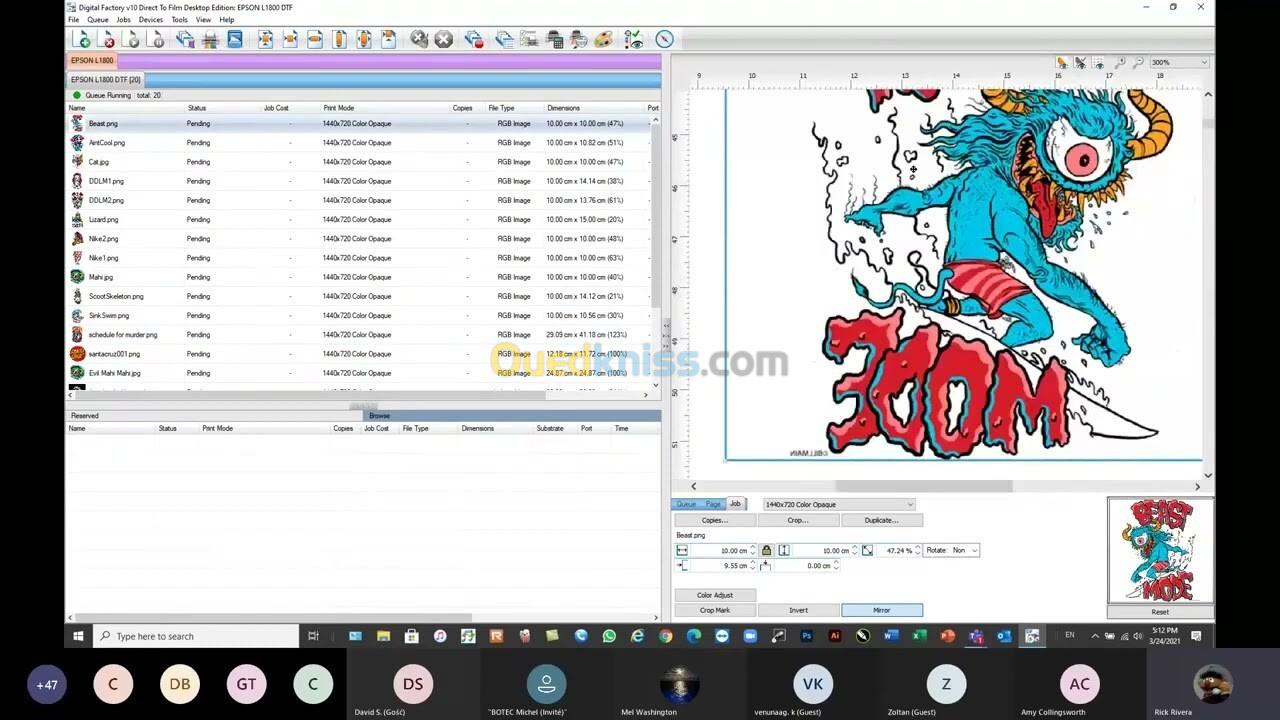The height and width of the screenshot is (720, 1280).
Task: Open the Devices menu
Action: (x=150, y=19)
